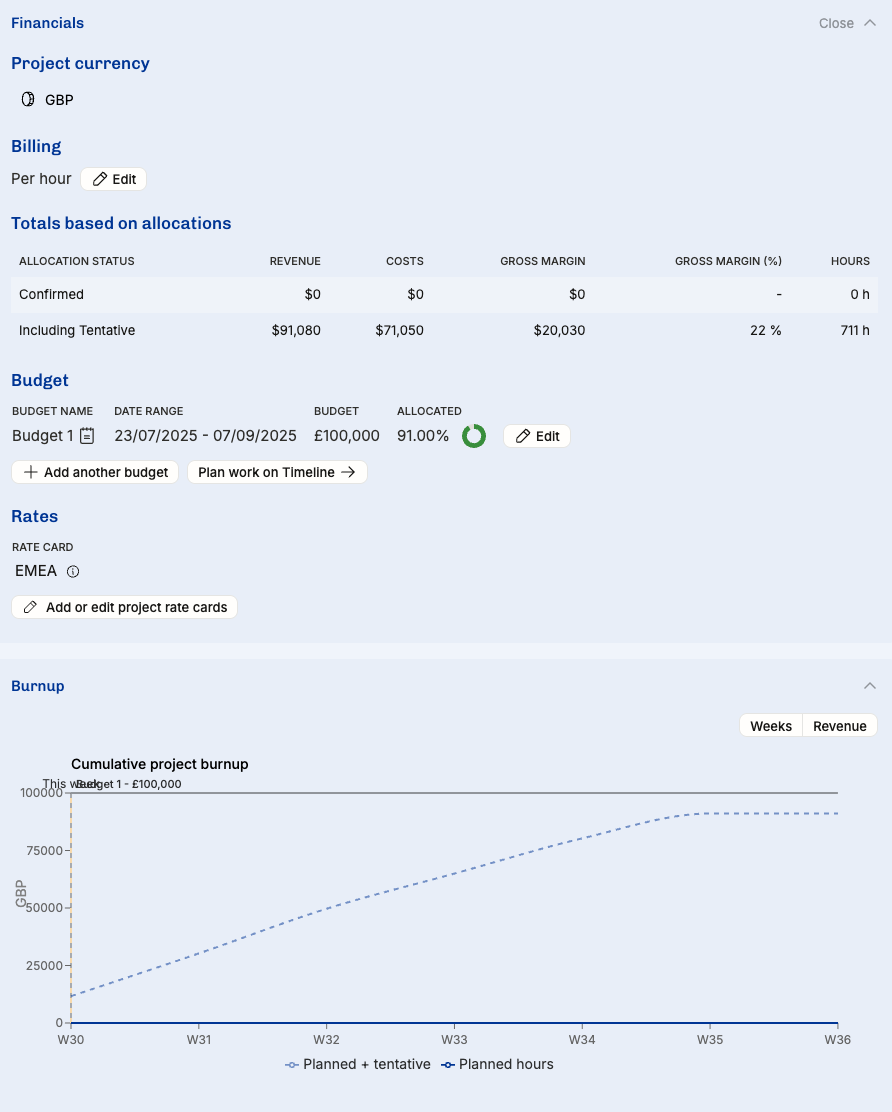The width and height of the screenshot is (892, 1112).
Task: Click the Budget 1 name
Action: tap(42, 436)
